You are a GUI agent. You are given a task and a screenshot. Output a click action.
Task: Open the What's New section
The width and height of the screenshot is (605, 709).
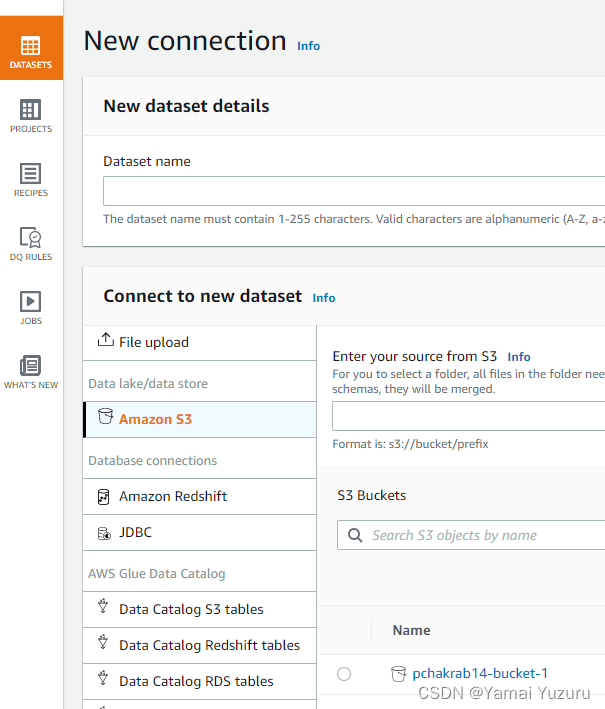coord(31,372)
